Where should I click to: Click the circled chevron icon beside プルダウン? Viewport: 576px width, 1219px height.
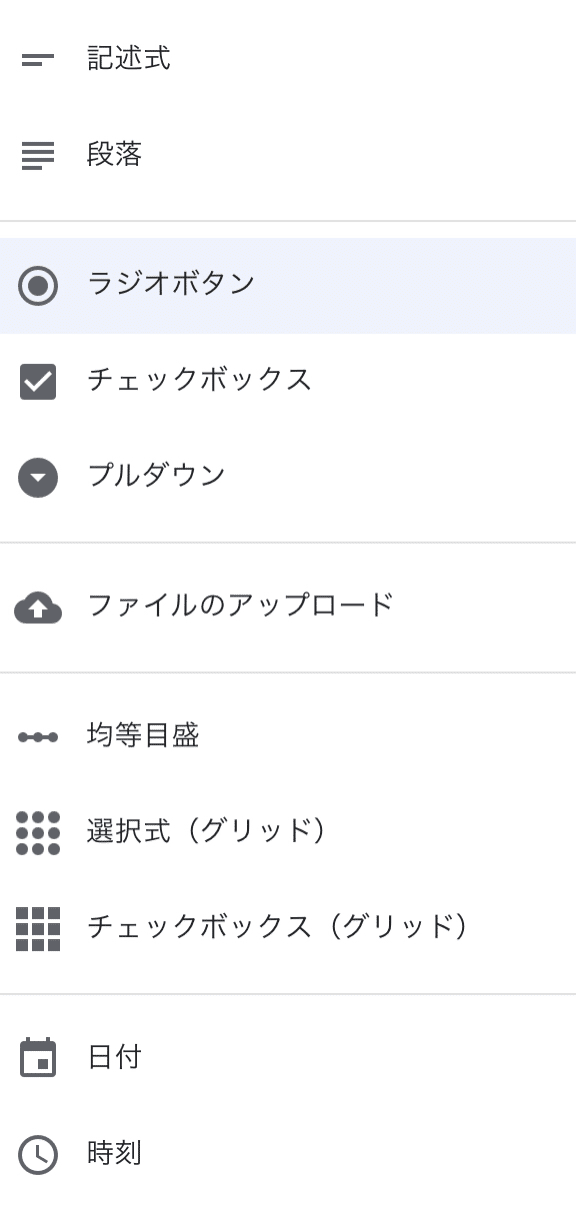click(x=37, y=477)
